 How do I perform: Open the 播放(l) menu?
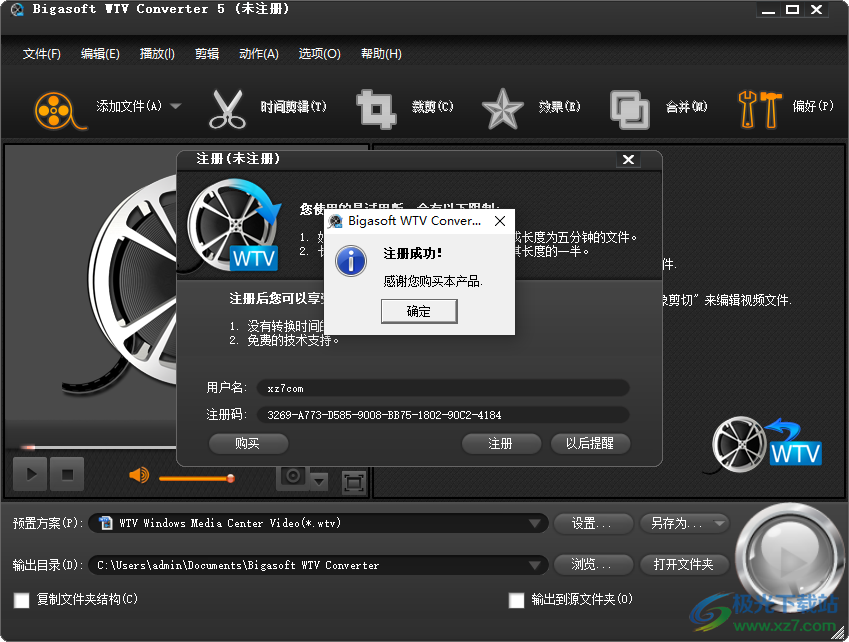click(157, 54)
